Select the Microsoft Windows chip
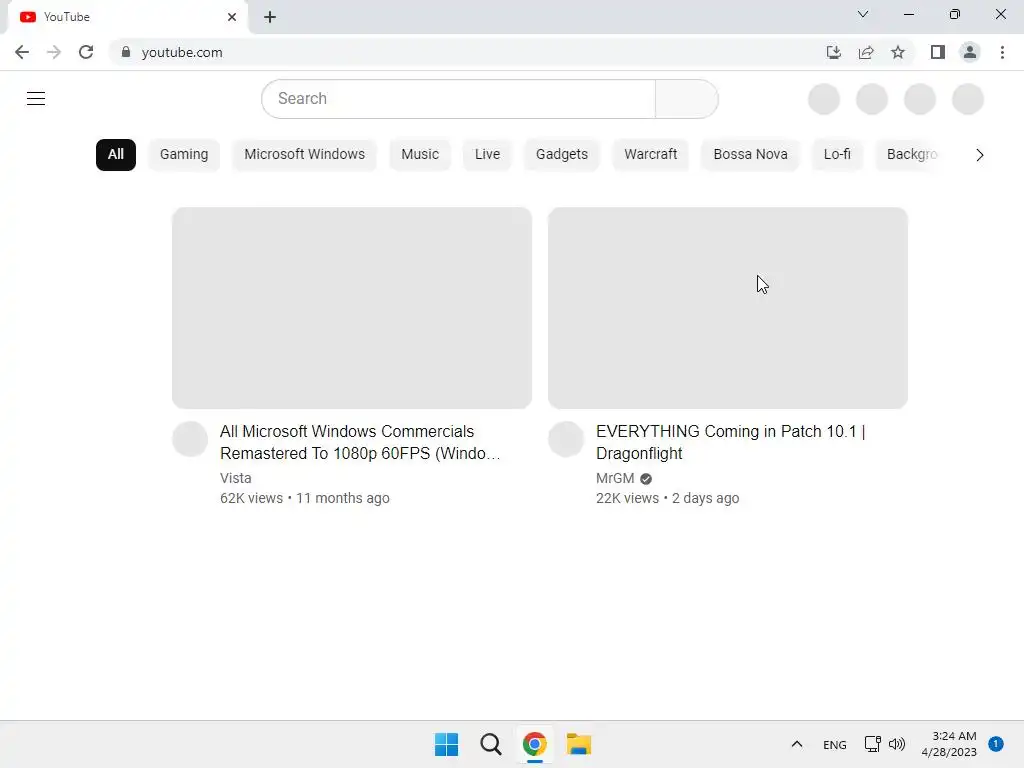Image resolution: width=1024 pixels, height=768 pixels. [x=304, y=155]
